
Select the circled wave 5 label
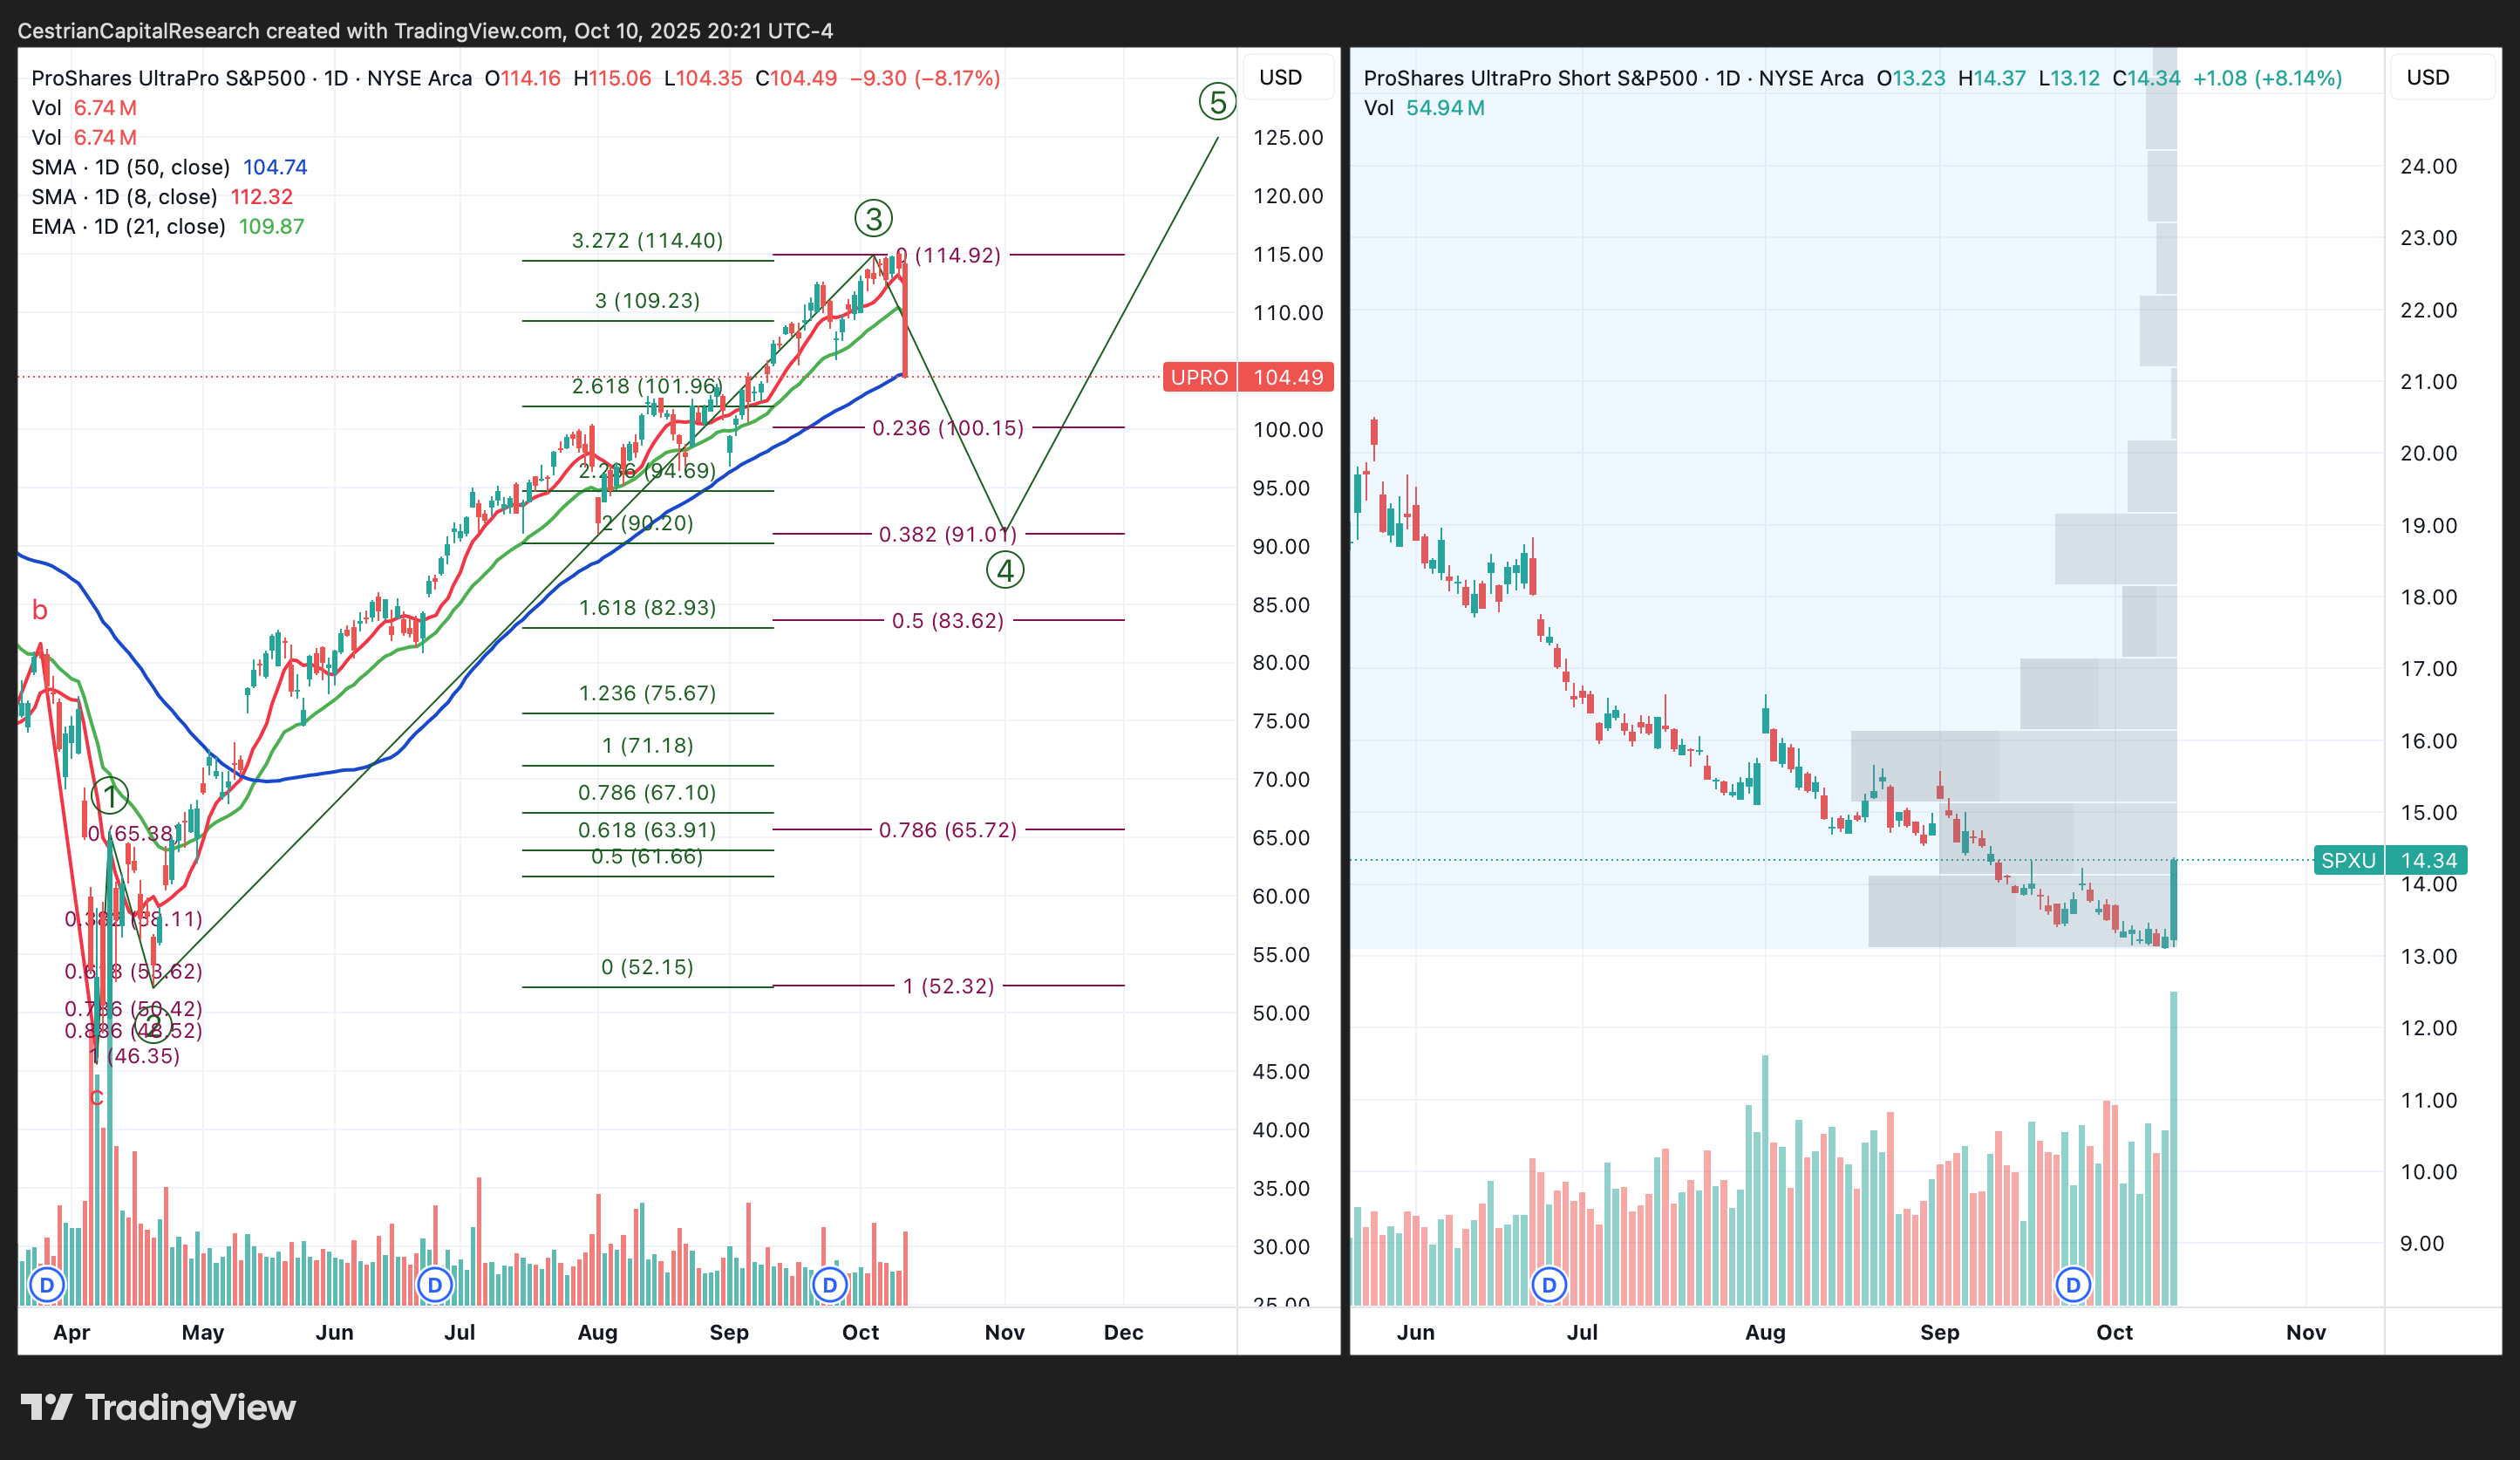tap(1217, 102)
